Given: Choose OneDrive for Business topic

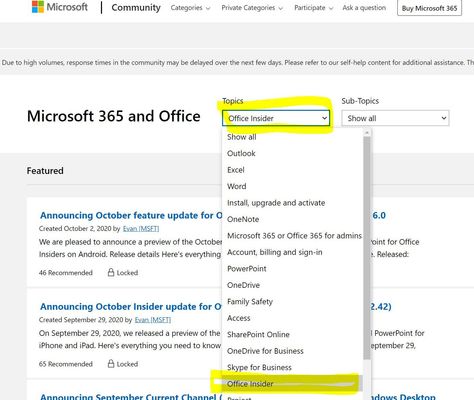Looking at the screenshot, I should click(x=292, y=351).
